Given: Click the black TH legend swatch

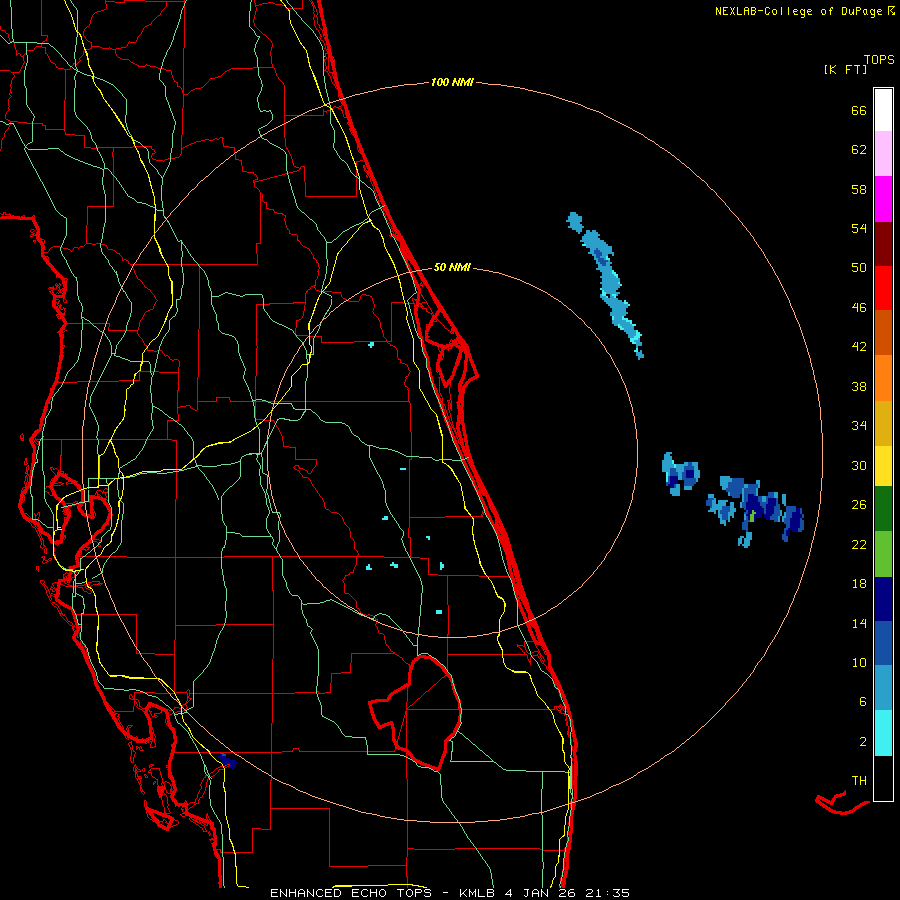Looking at the screenshot, I should [883, 778].
